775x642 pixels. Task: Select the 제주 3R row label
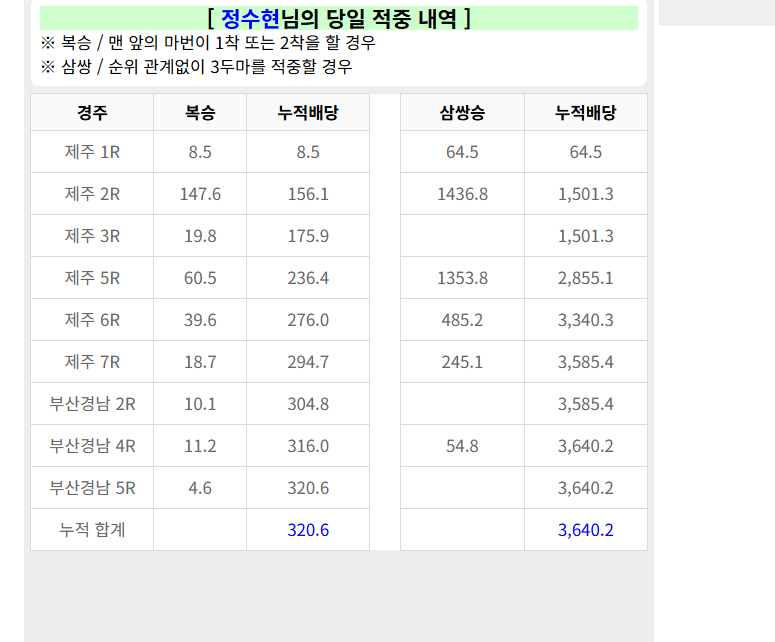[92, 236]
